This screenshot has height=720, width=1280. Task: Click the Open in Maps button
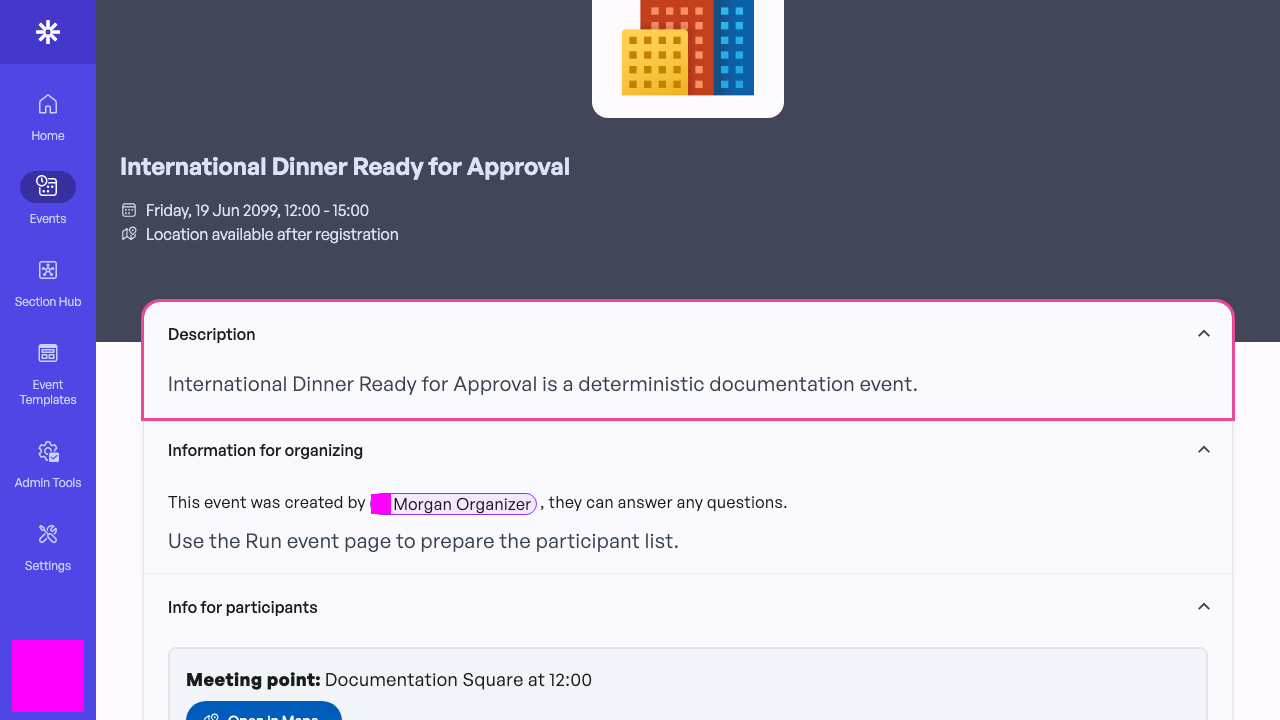[264, 711]
